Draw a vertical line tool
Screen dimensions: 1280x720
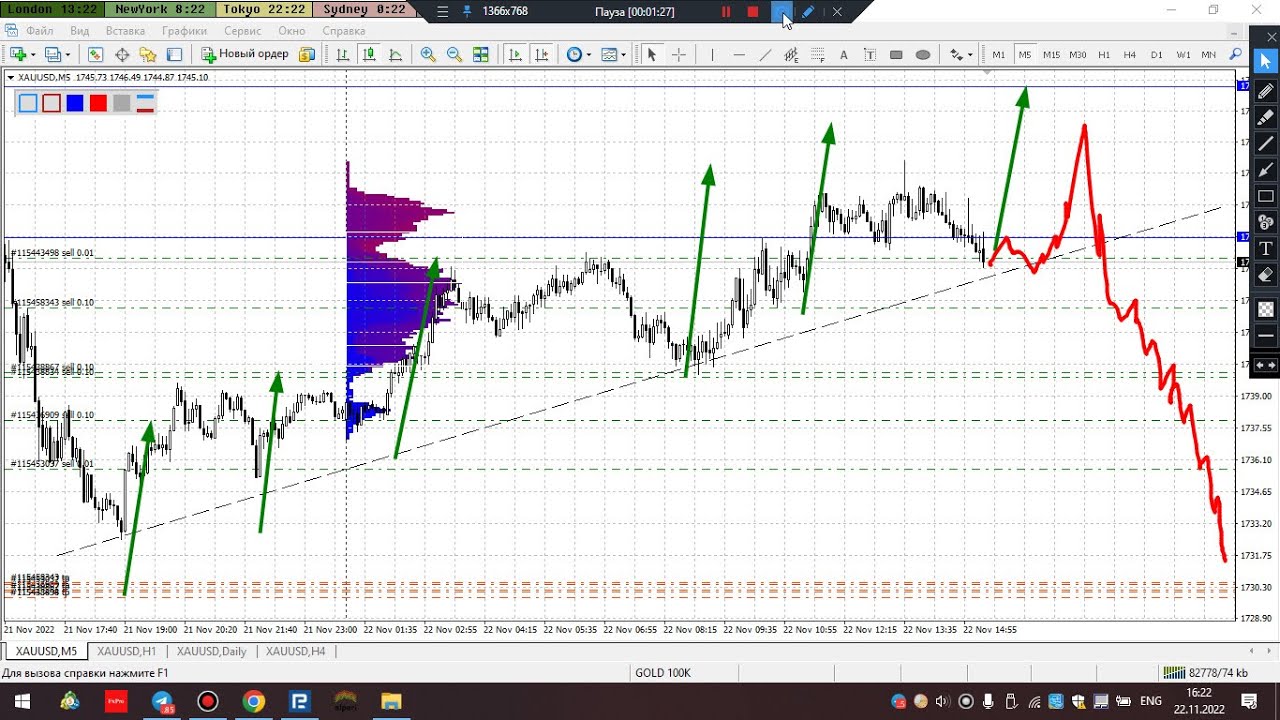[x=712, y=54]
